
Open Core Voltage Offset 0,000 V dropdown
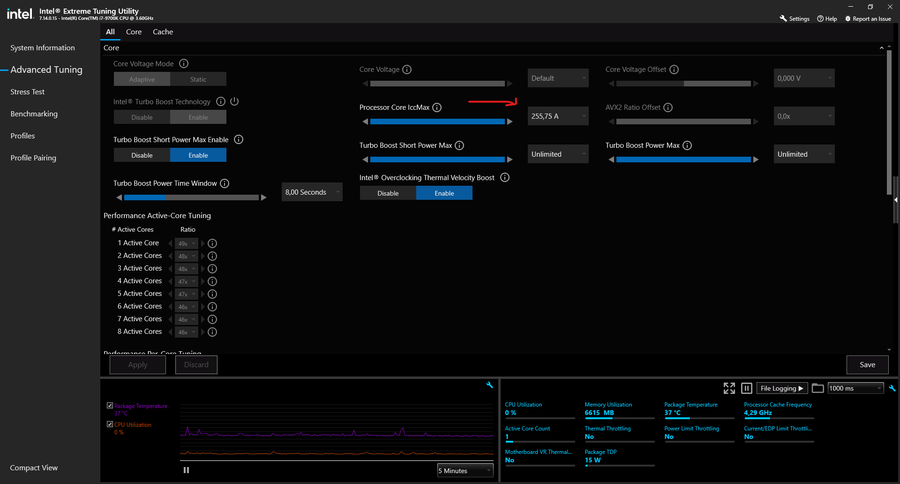click(x=804, y=78)
